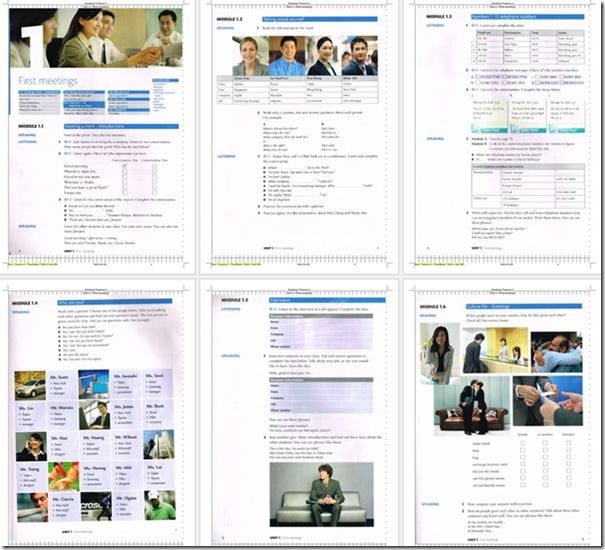Click the man in suit and tie portrait in Module 1.2
The width and height of the screenshot is (605, 550).
click(x=360, y=56)
